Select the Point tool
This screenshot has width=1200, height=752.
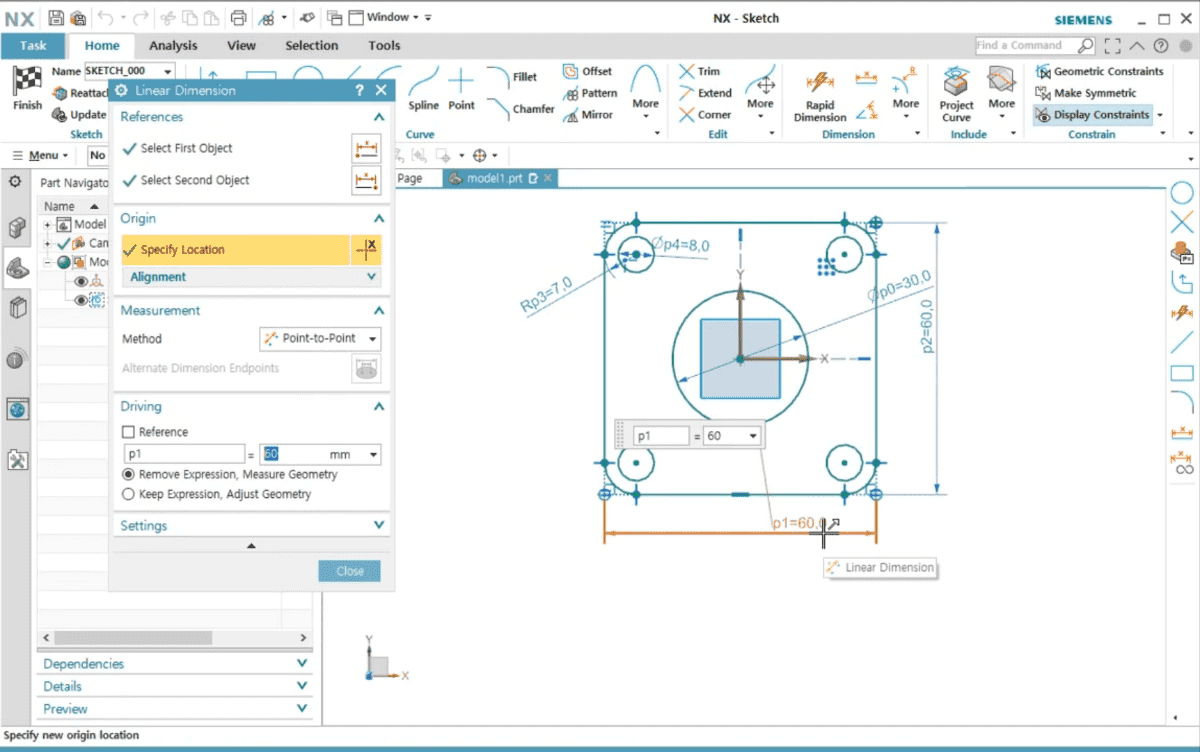tap(461, 88)
